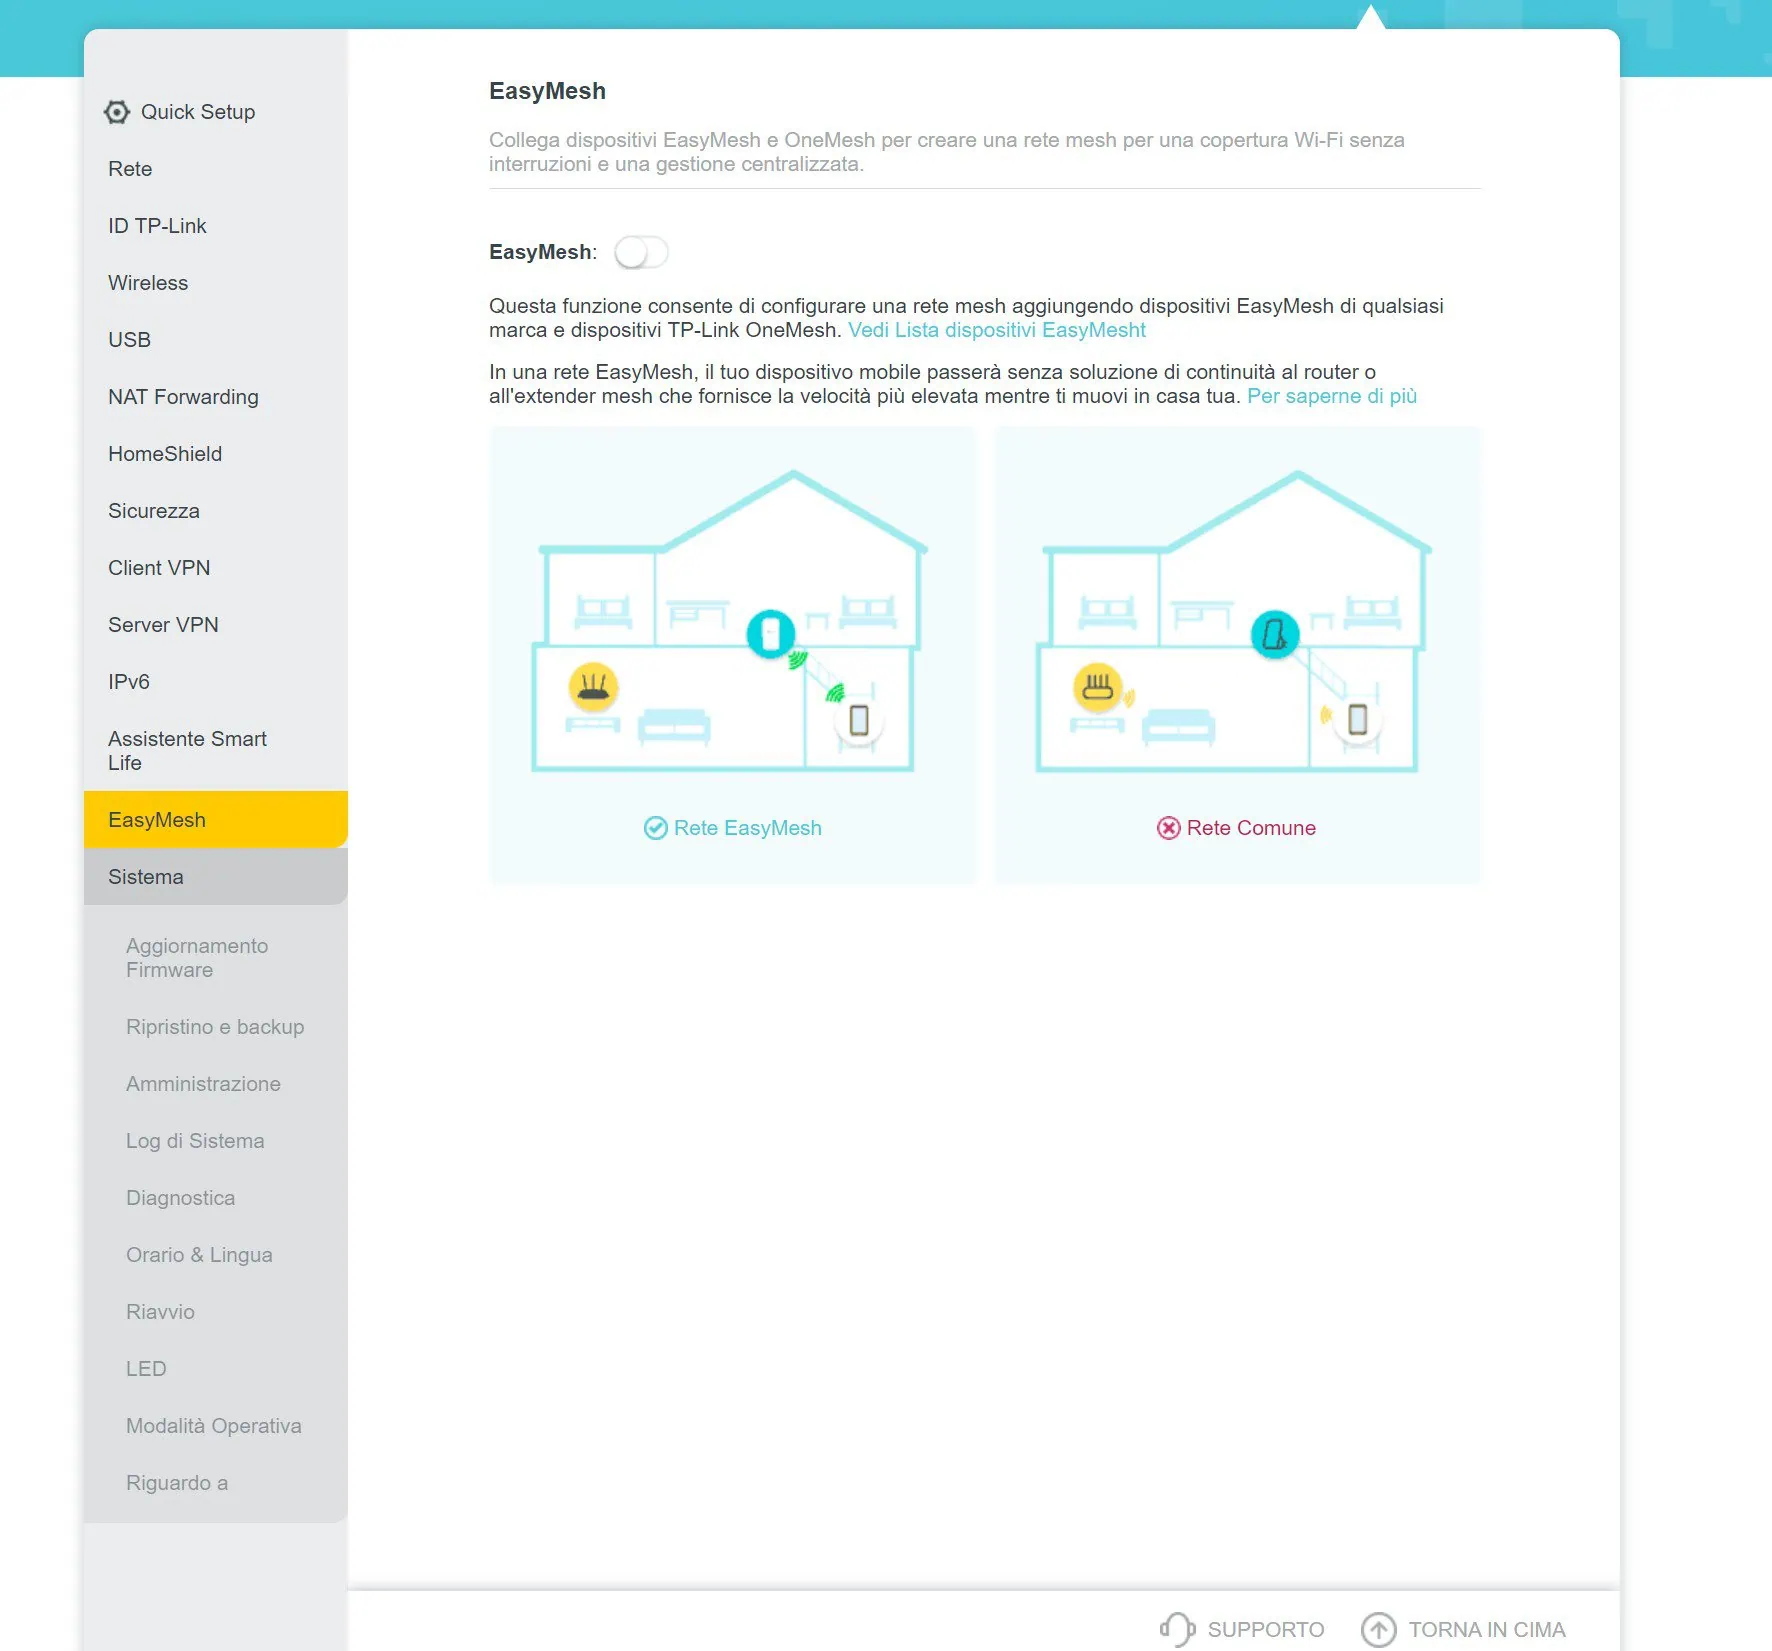Follow the Per saperne di più link
Screen dimensions: 1772x1651
point(1332,396)
